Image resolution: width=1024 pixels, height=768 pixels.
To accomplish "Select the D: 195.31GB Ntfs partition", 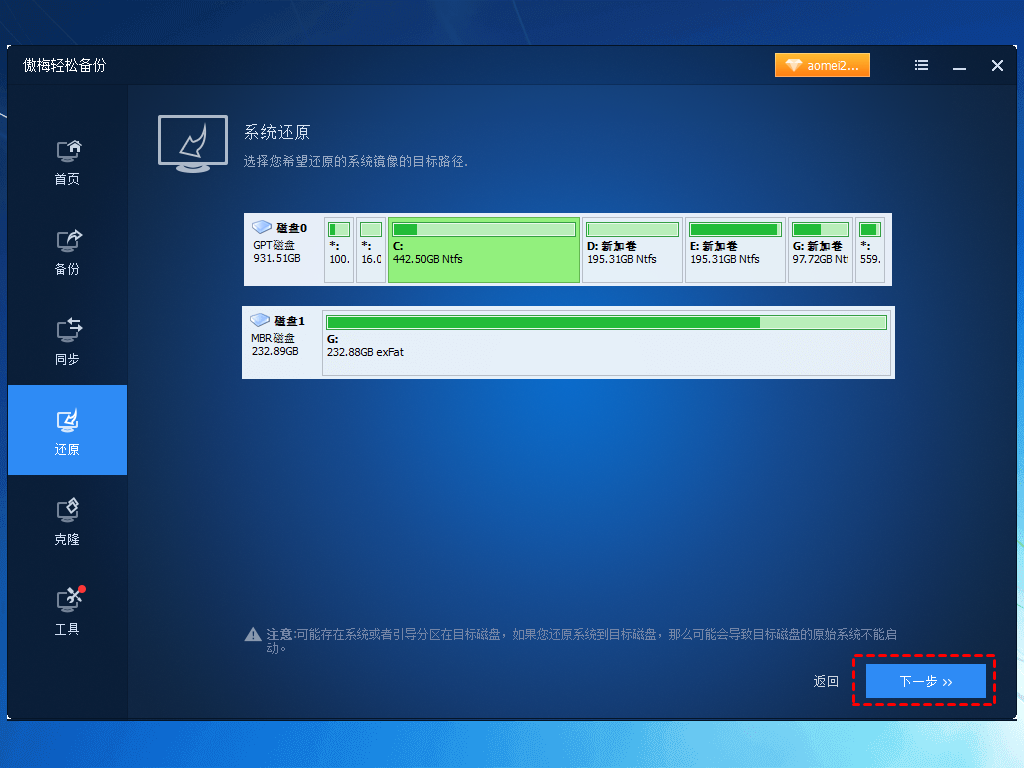I will point(632,250).
